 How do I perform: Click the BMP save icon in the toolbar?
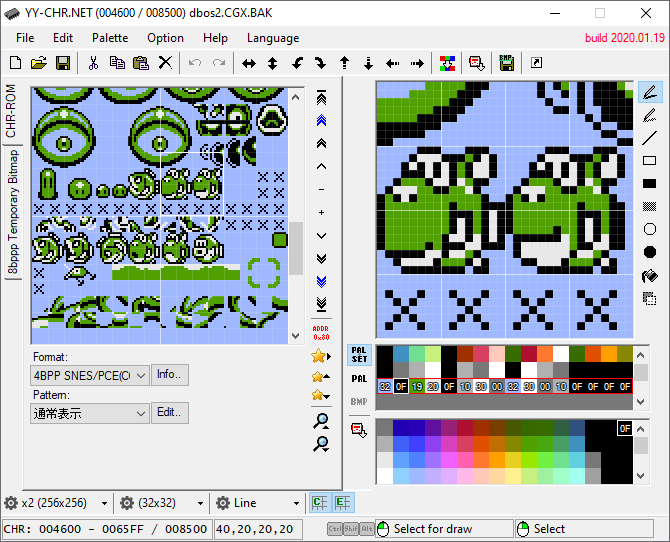click(506, 63)
